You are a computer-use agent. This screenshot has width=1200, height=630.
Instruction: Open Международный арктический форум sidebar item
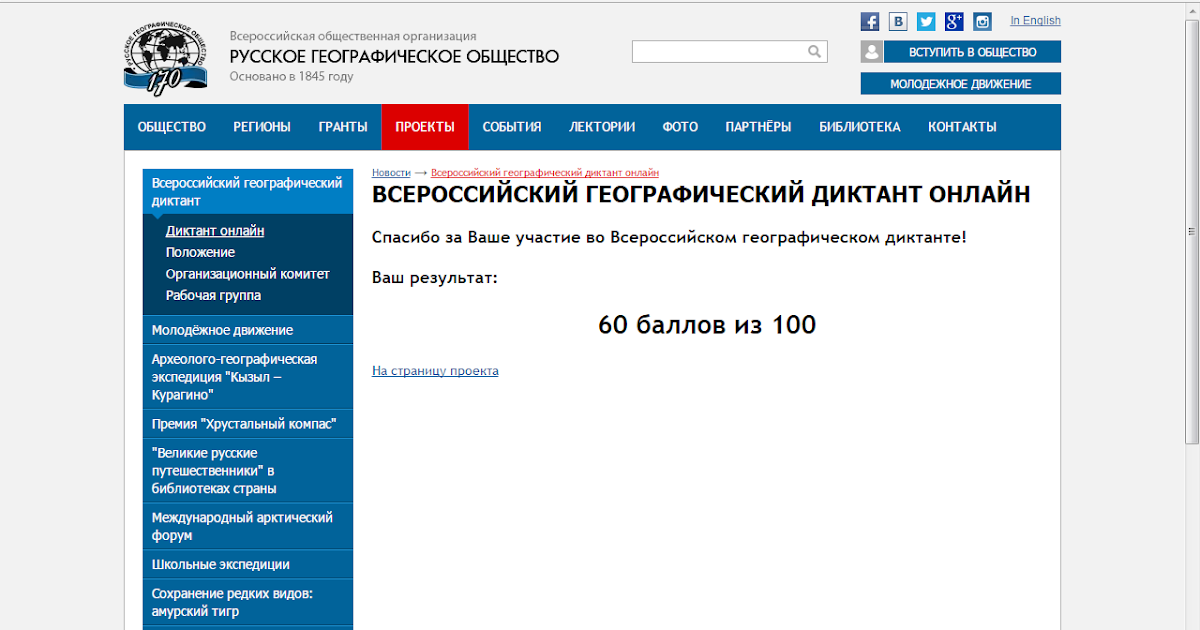pos(248,527)
